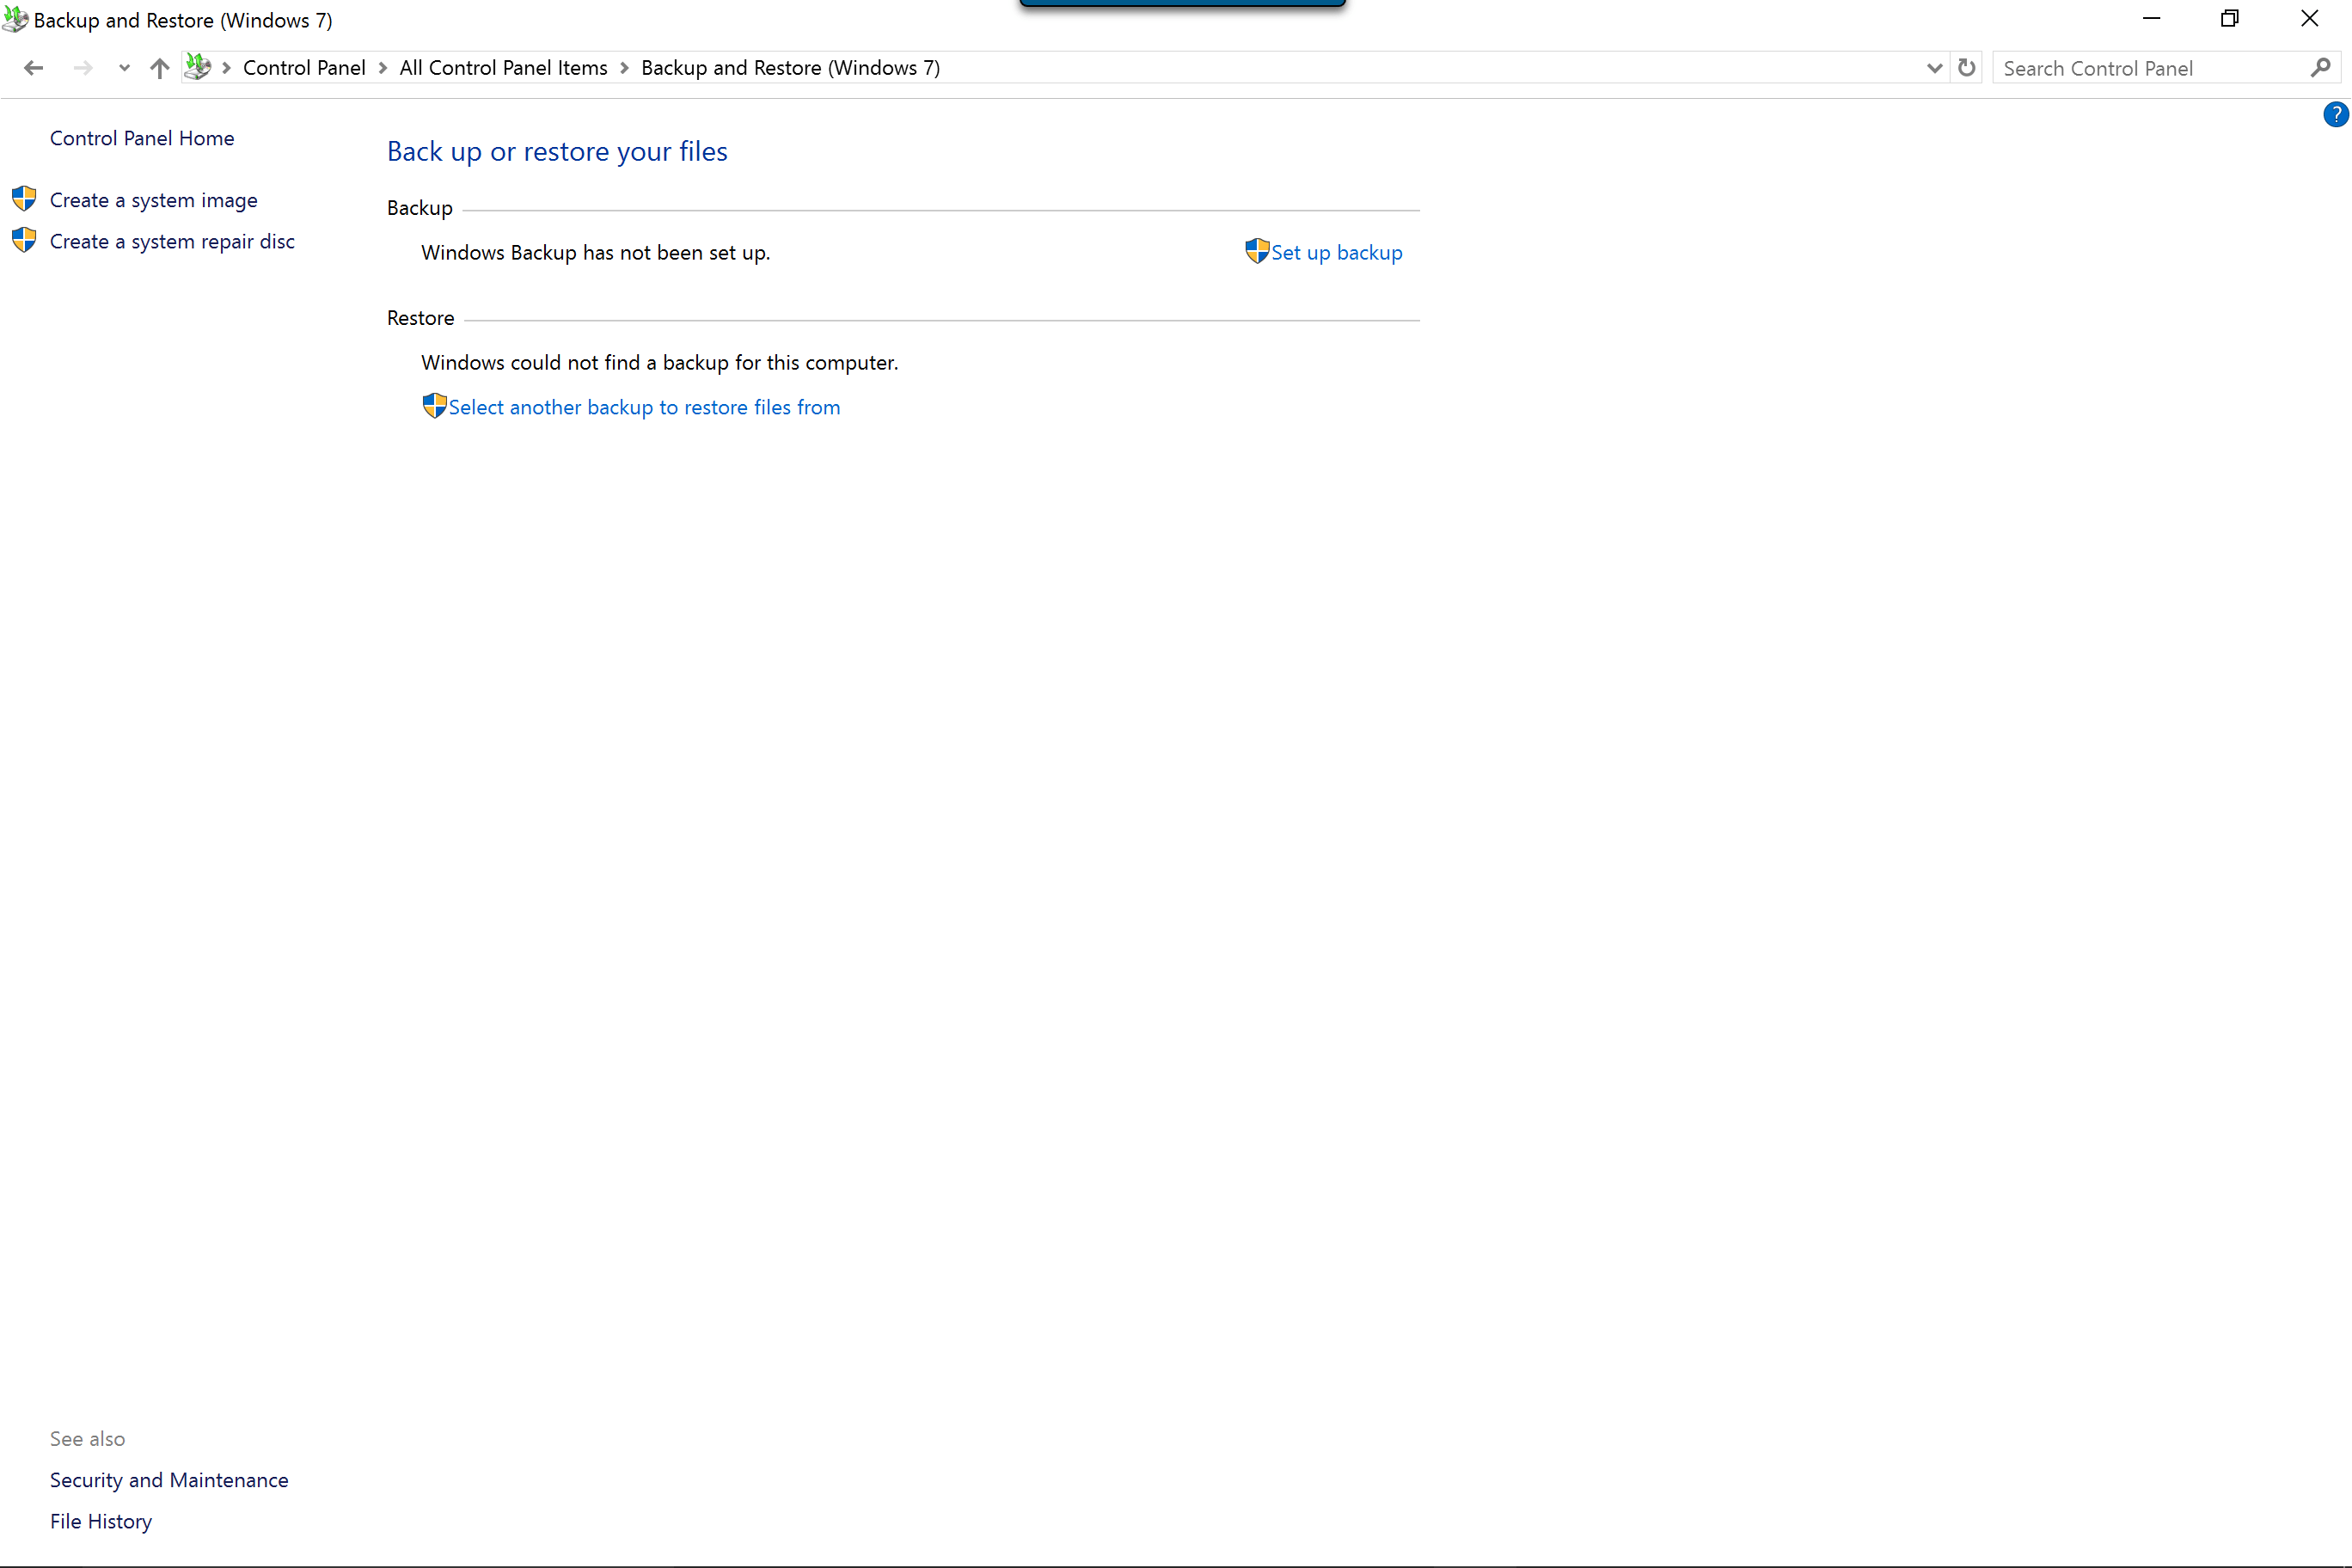The height and width of the screenshot is (1568, 2352).
Task: Click the blue help question mark icon
Action: (x=2335, y=115)
